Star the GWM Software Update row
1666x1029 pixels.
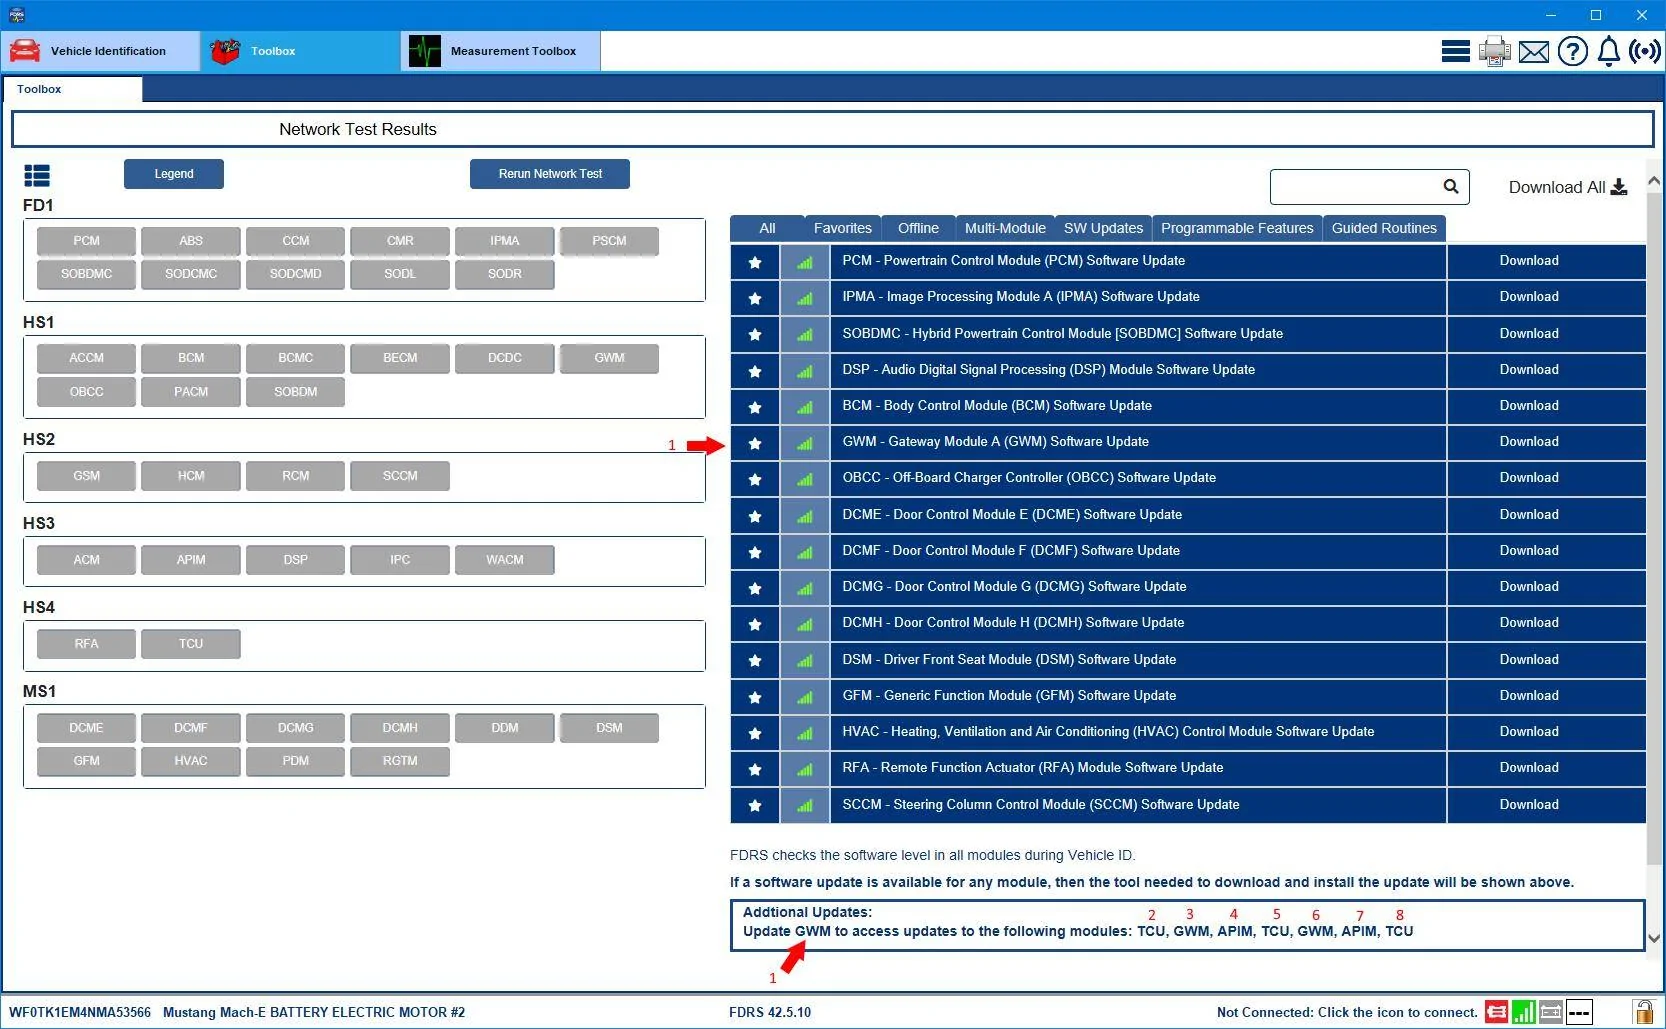pos(755,443)
